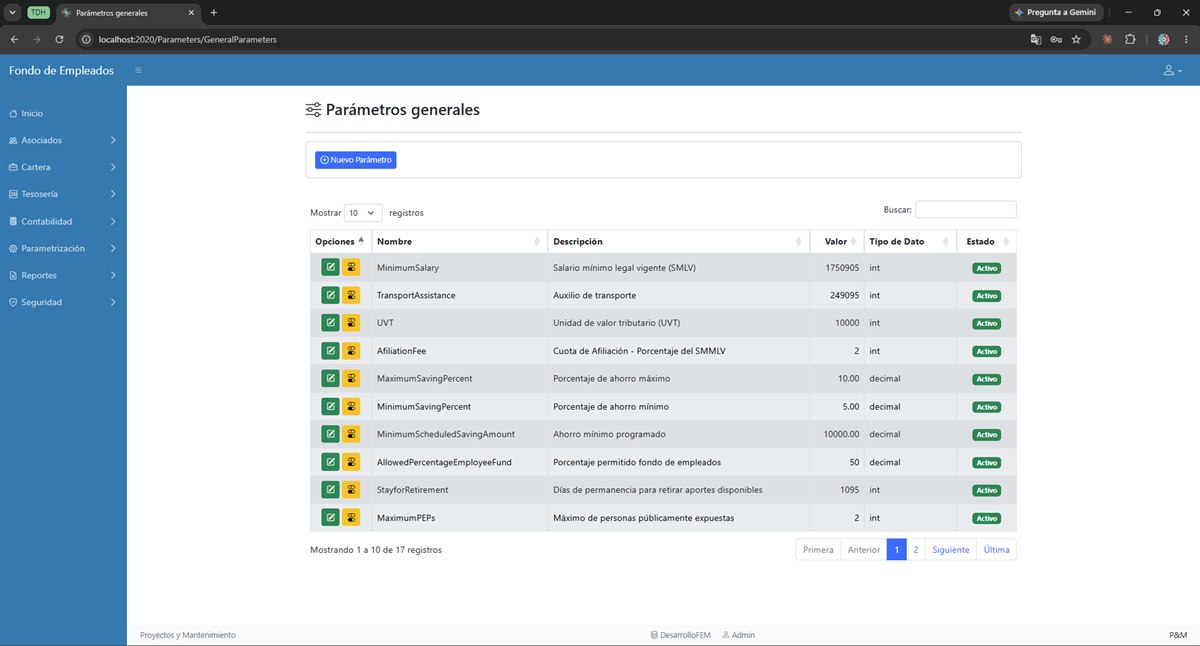Click the translate page icon in address bar
The height and width of the screenshot is (646, 1200).
pyautogui.click(x=1036, y=39)
